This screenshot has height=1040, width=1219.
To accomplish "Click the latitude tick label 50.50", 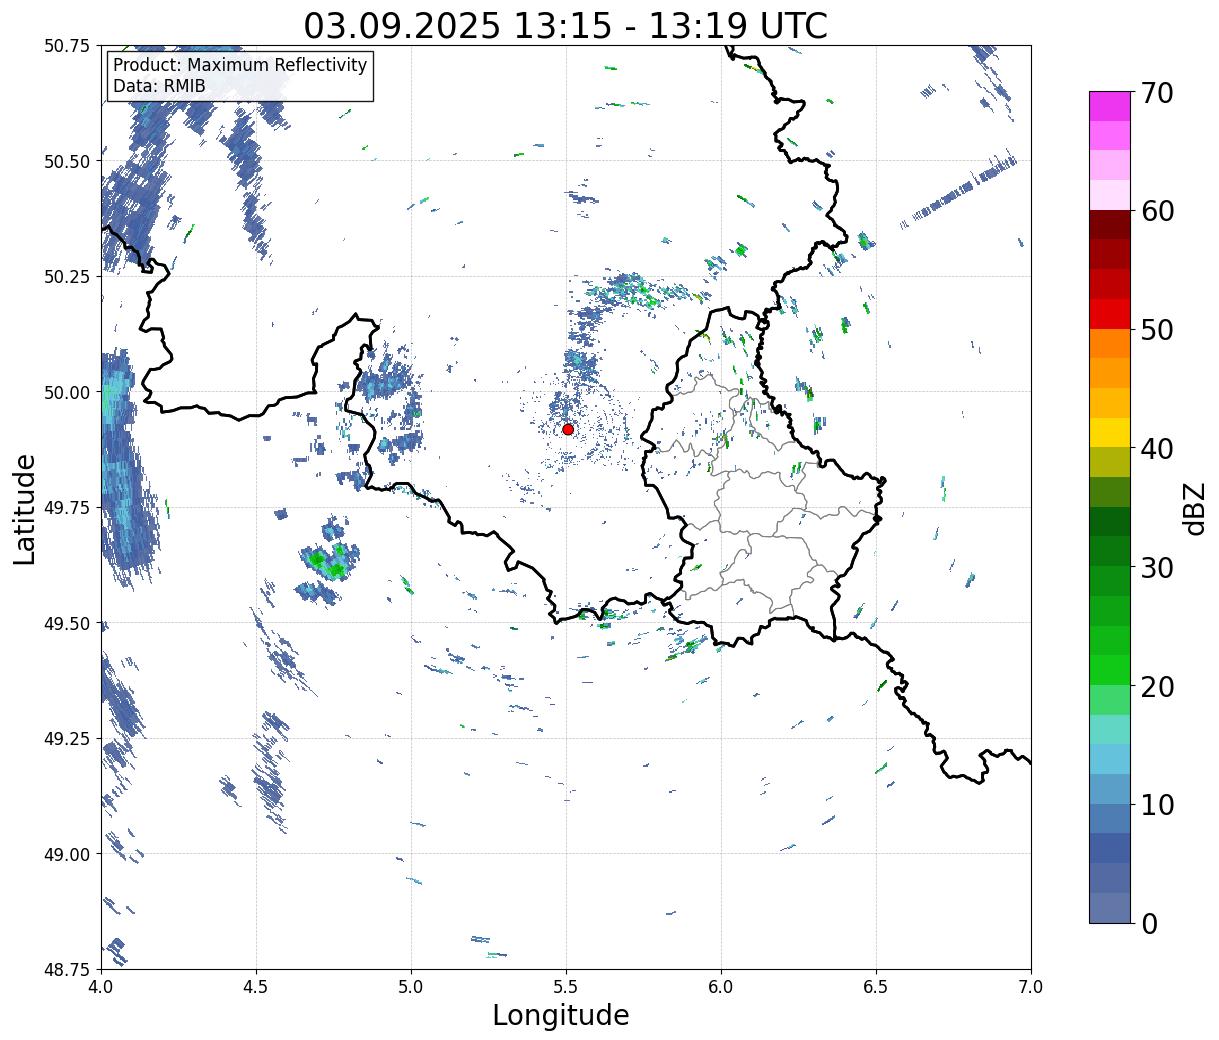I will click(x=67, y=161).
